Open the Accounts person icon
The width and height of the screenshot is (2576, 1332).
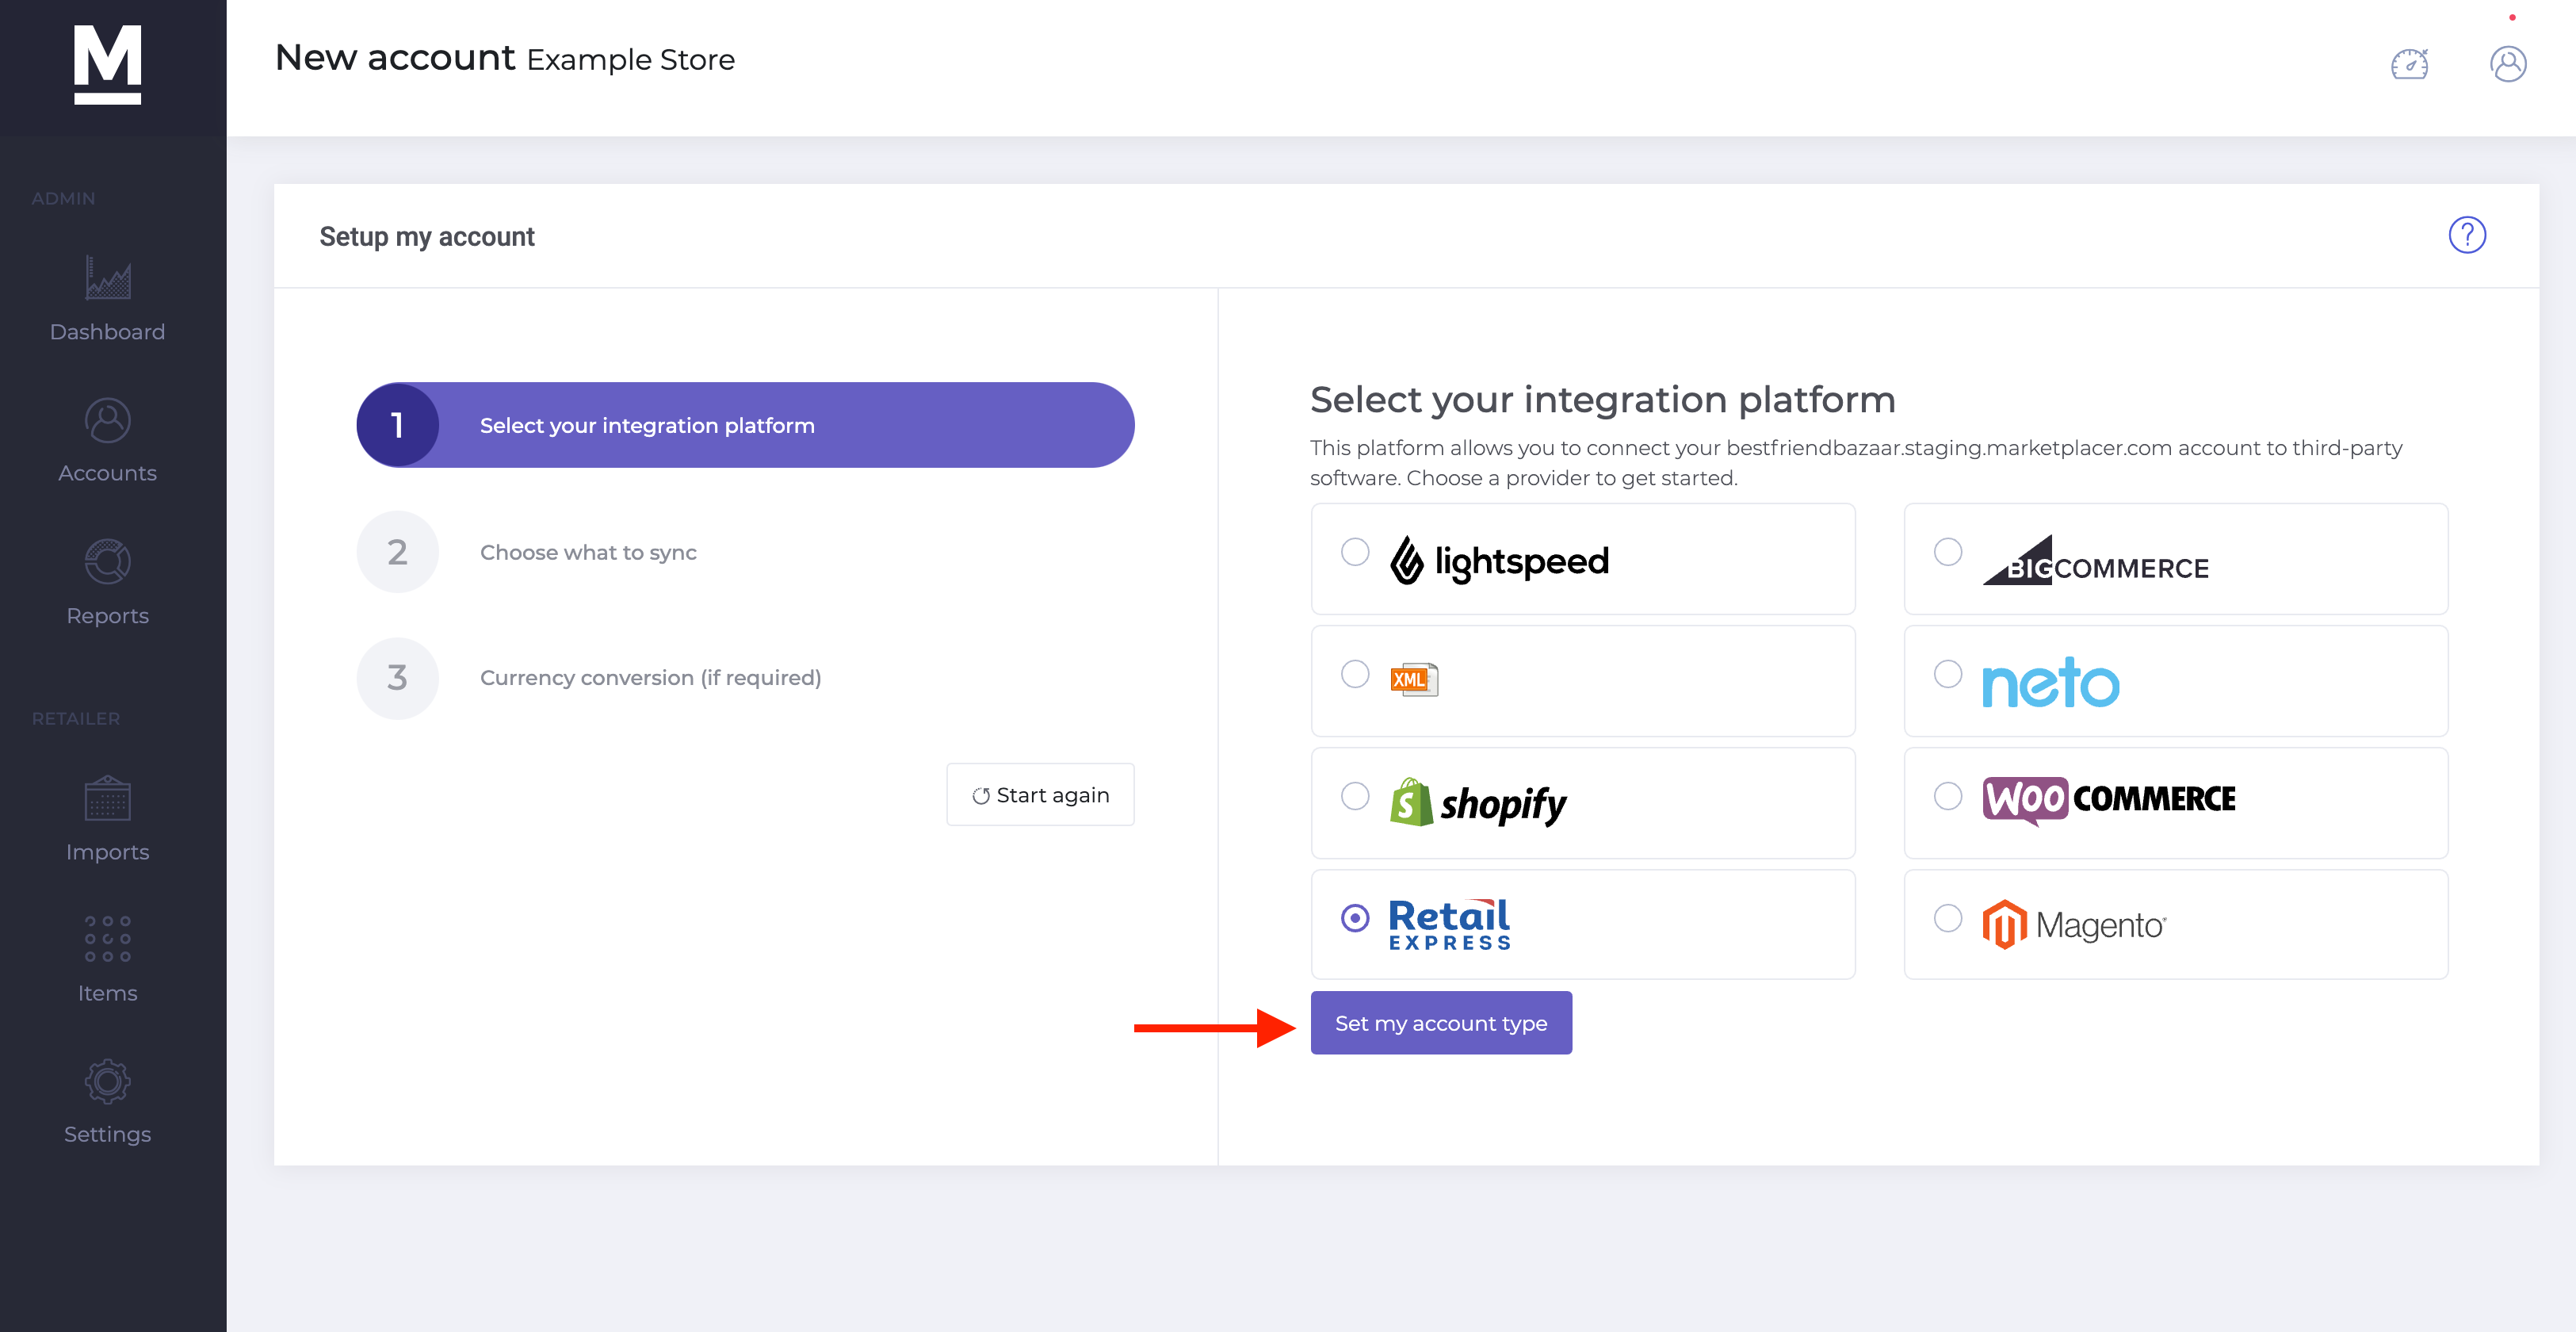coord(107,420)
